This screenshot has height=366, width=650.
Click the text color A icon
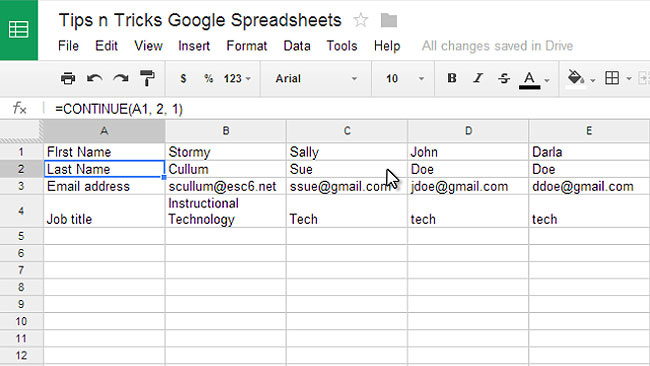click(529, 80)
